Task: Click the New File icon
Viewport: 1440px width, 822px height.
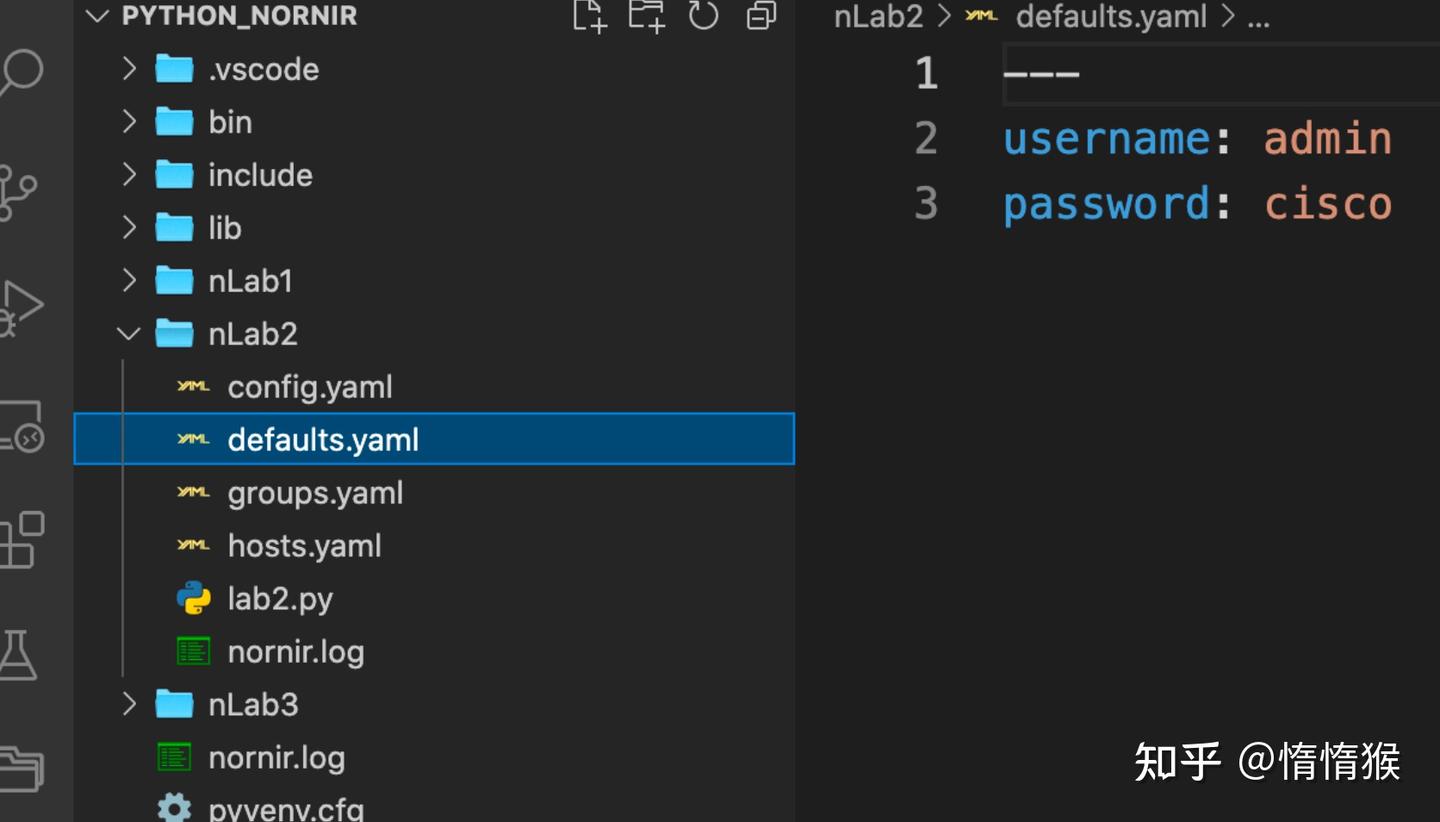Action: click(x=589, y=17)
